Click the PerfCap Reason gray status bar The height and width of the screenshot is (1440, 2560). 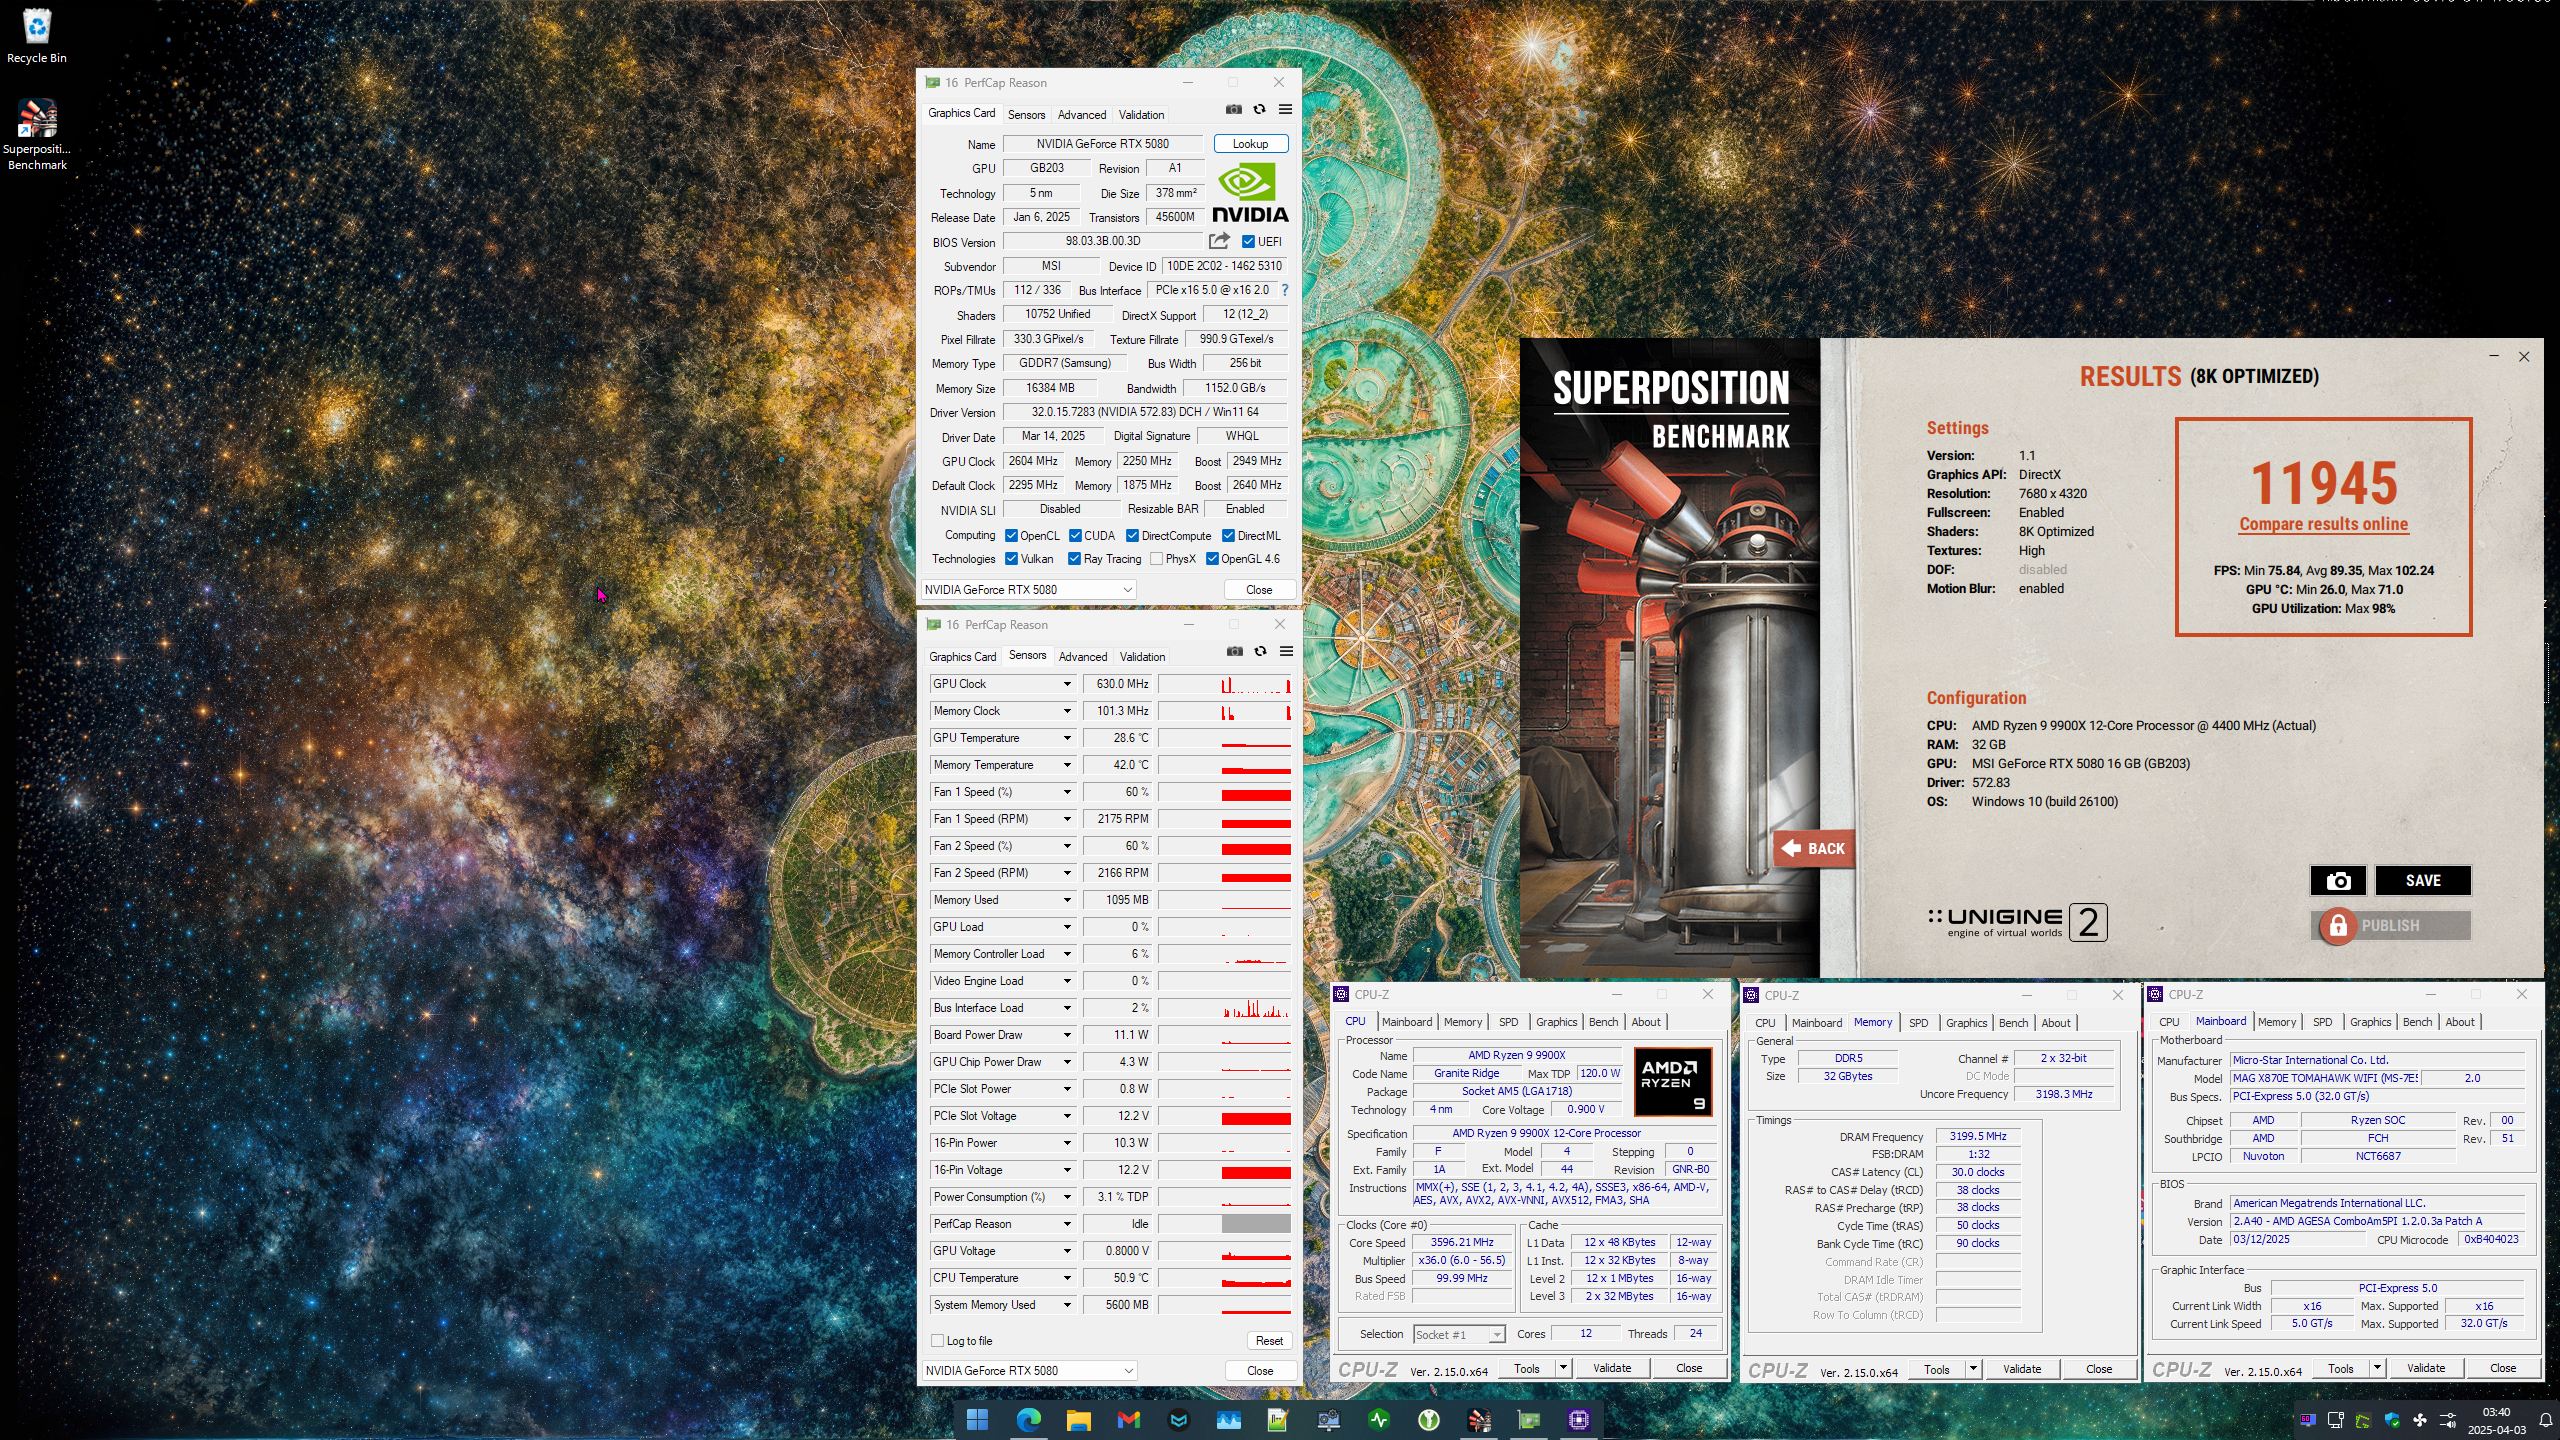[1256, 1224]
